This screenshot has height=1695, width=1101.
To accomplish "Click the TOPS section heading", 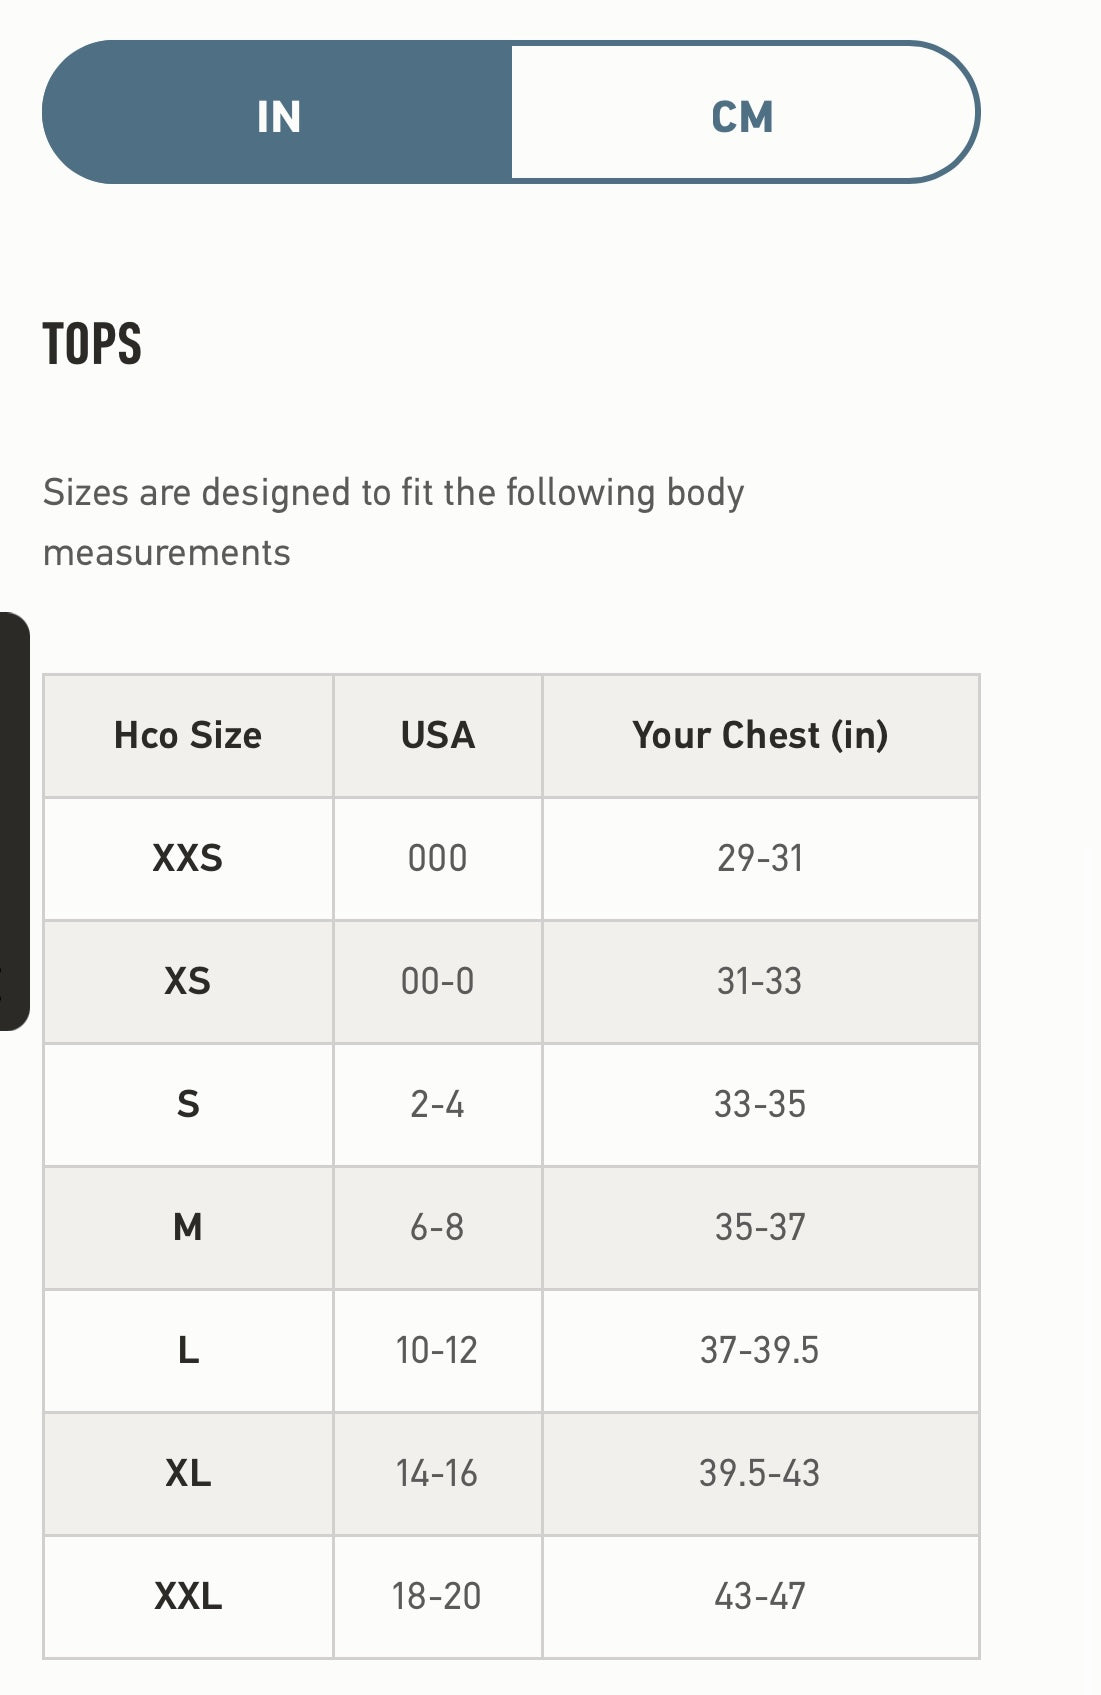I will 92,345.
